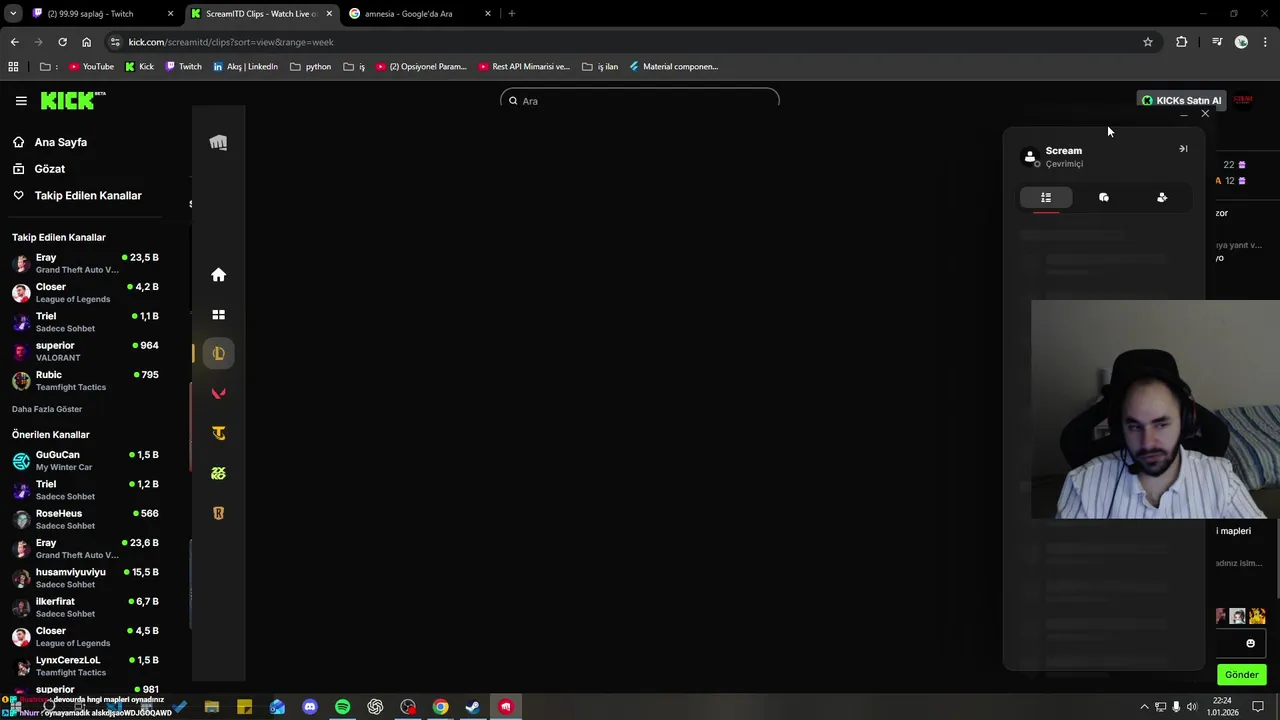Image resolution: width=1280 pixels, height=720 pixels.
Task: Switch to the add friend tab
Action: click(x=1162, y=198)
